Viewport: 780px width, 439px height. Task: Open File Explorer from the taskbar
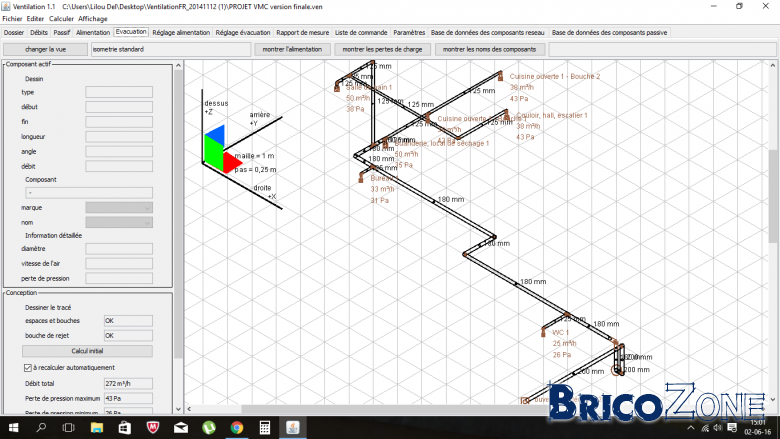(97, 428)
